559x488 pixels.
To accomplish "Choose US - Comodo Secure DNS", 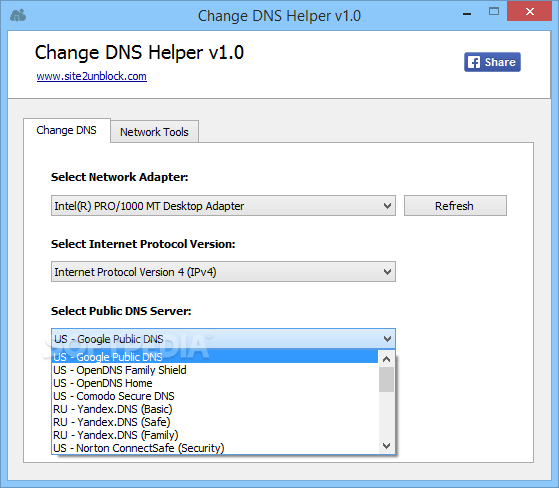I will click(x=215, y=396).
